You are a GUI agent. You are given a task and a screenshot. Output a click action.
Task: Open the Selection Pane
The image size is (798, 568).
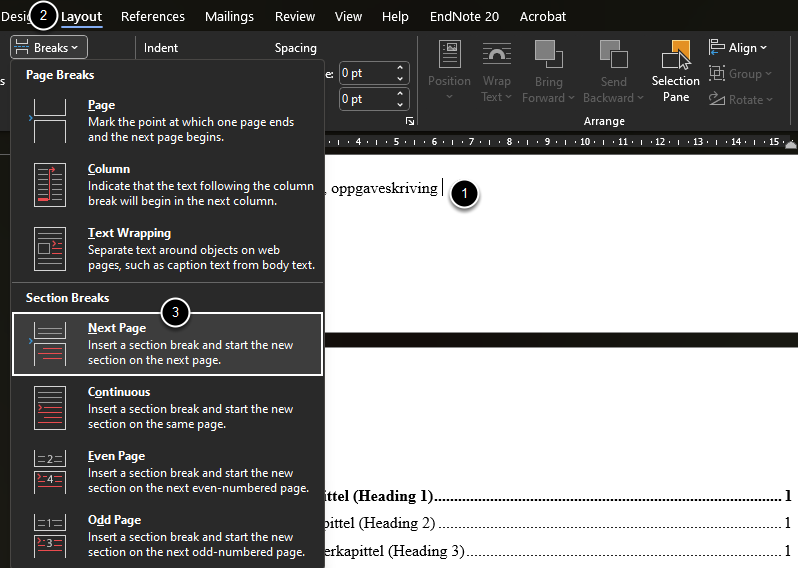(x=675, y=70)
